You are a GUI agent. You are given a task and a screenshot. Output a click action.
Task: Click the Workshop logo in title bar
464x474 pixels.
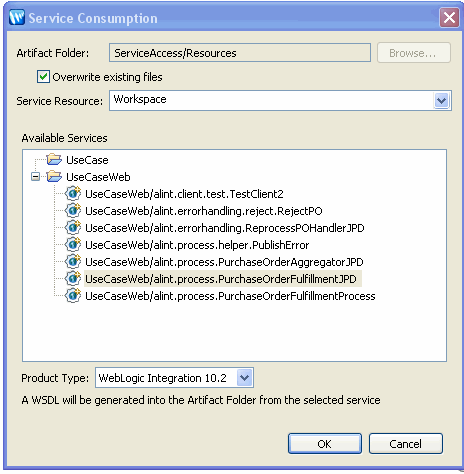tap(17, 17)
